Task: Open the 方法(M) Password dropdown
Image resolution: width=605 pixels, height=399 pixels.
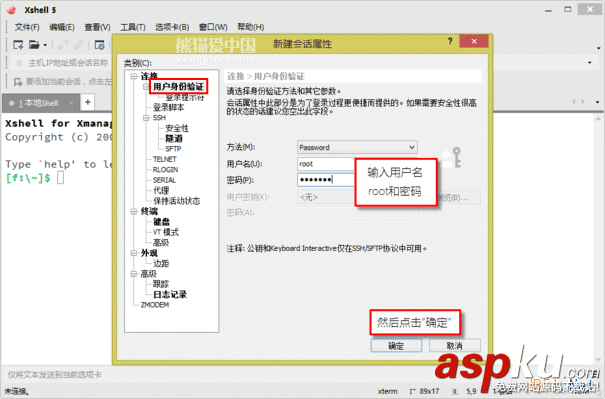Action: [x=357, y=147]
